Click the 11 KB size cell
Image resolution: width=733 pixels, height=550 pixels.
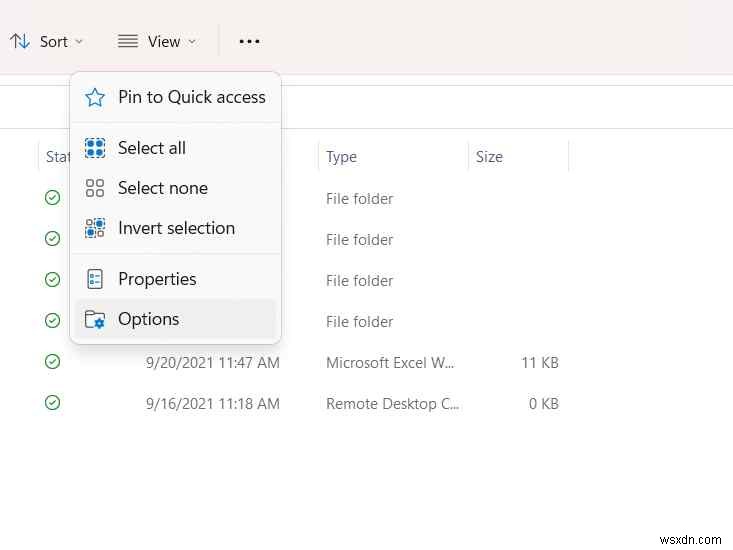pyautogui.click(x=540, y=363)
